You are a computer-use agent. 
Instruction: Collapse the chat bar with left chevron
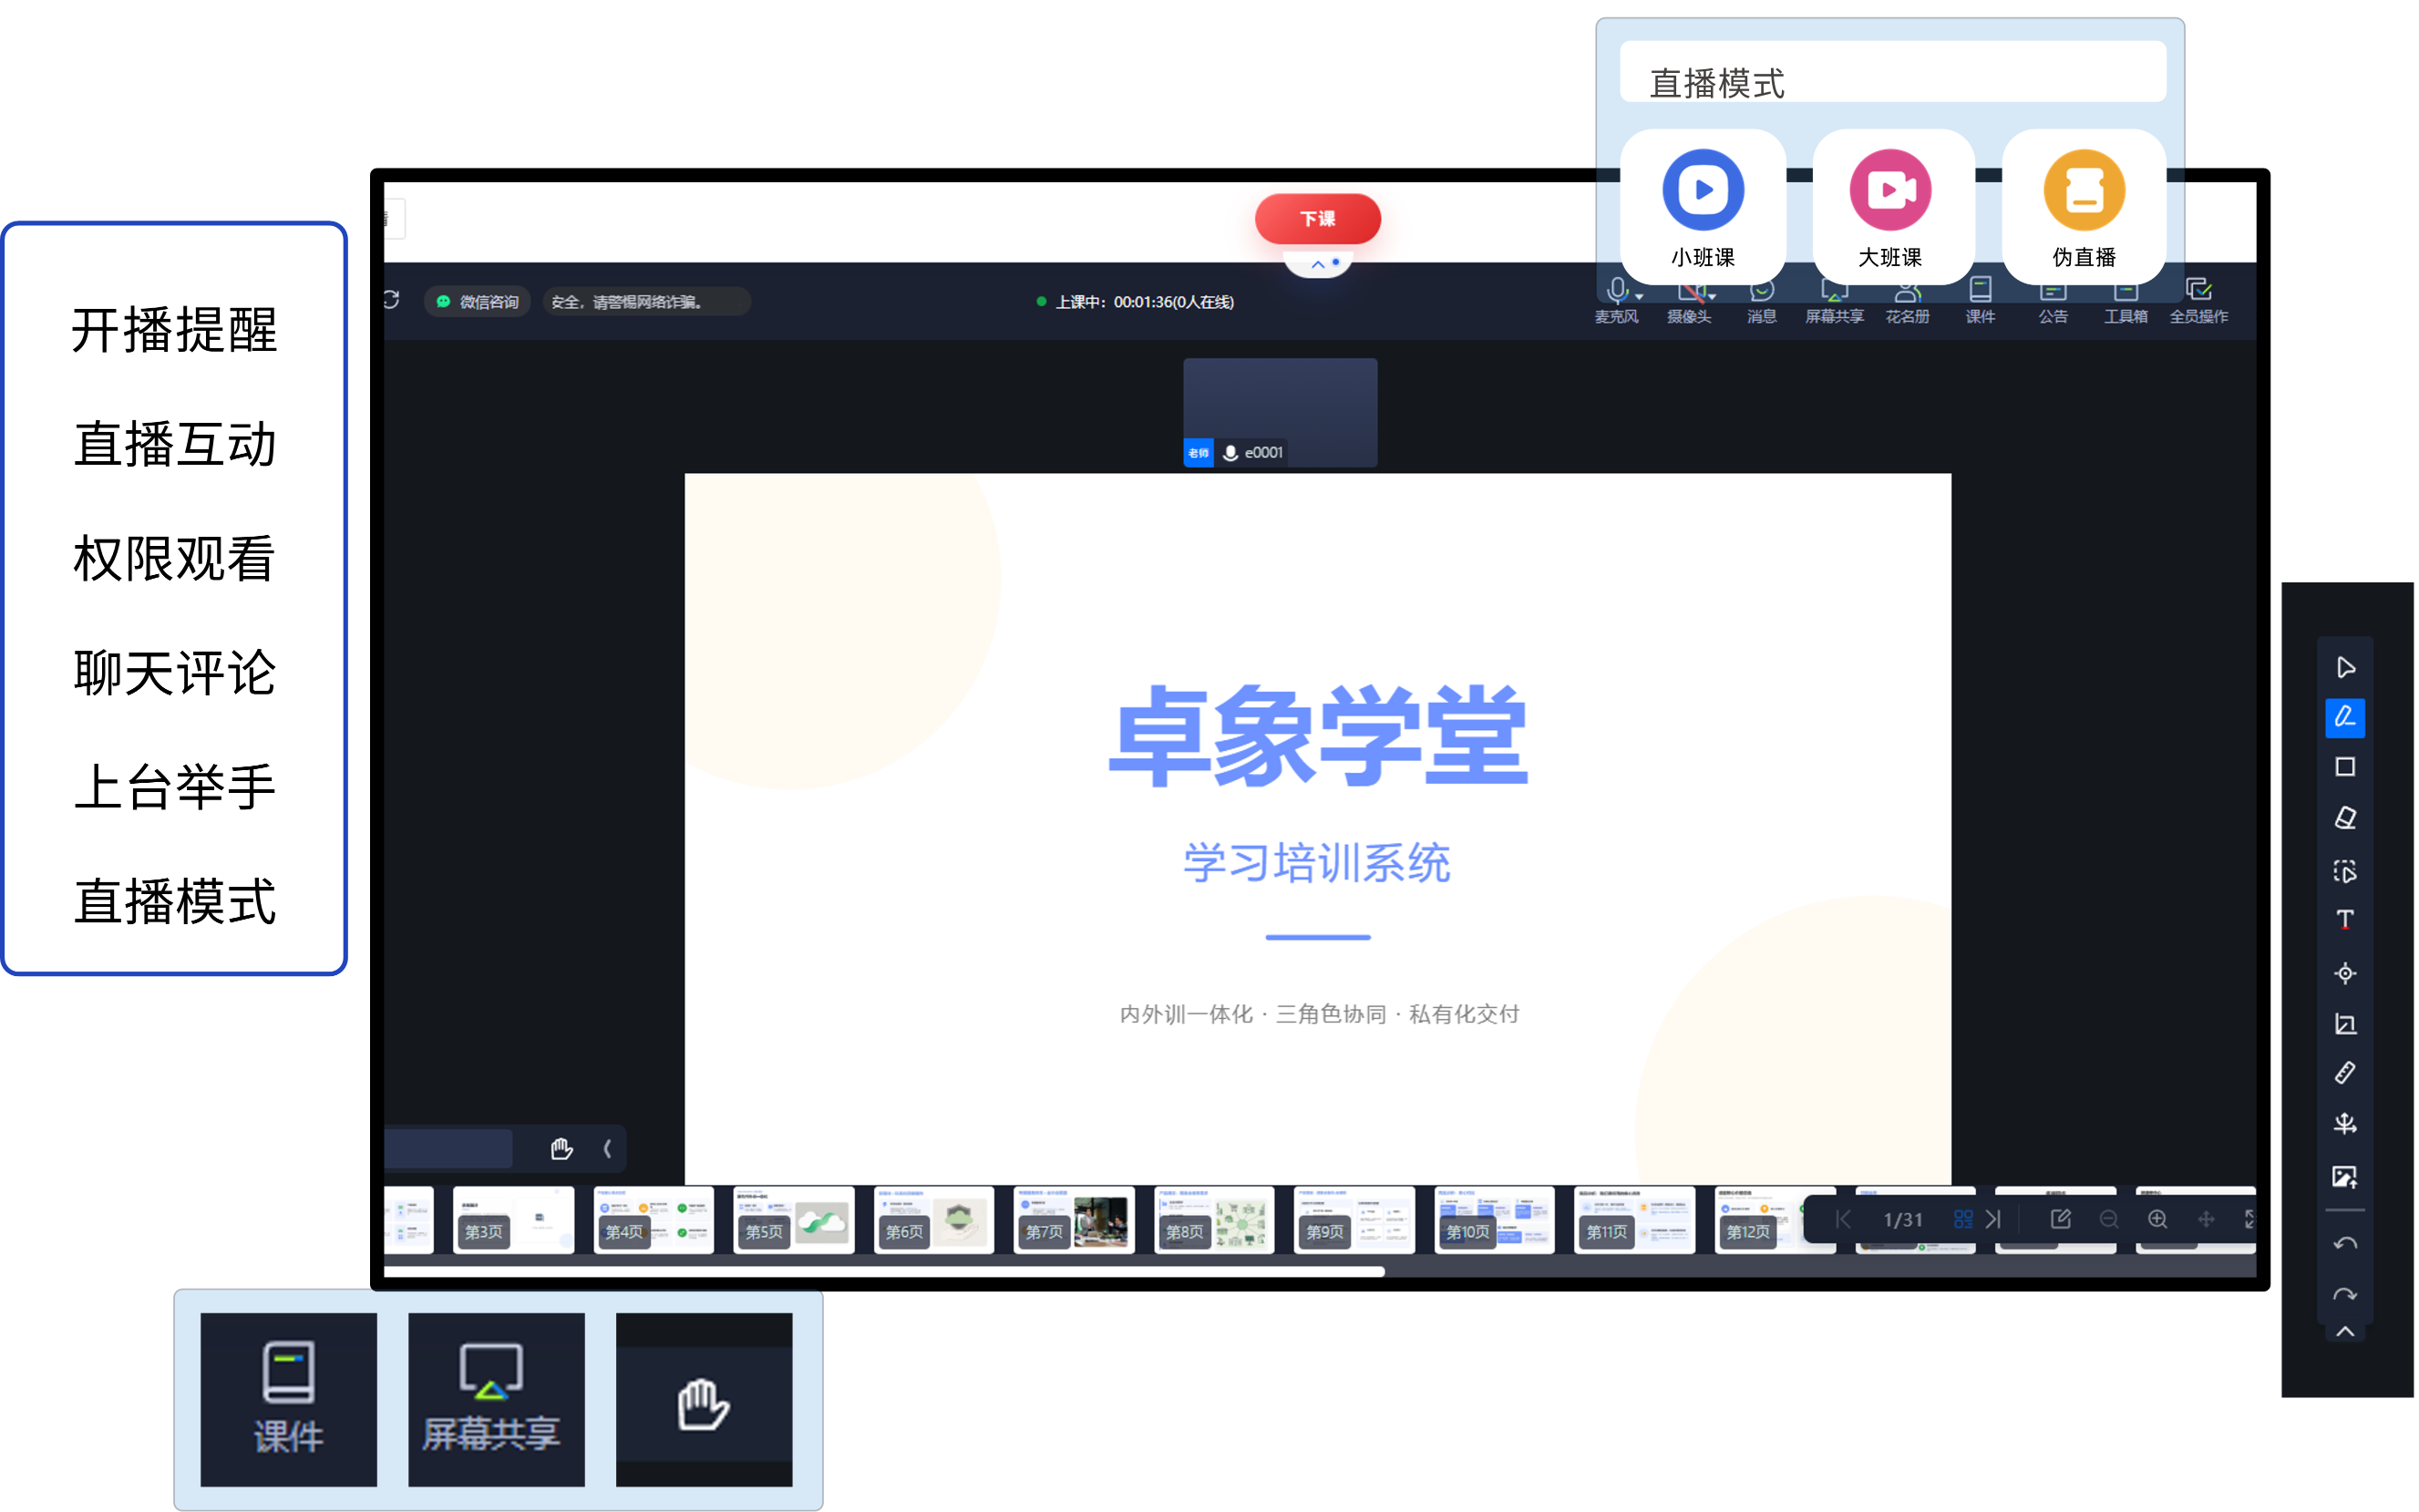pos(607,1149)
